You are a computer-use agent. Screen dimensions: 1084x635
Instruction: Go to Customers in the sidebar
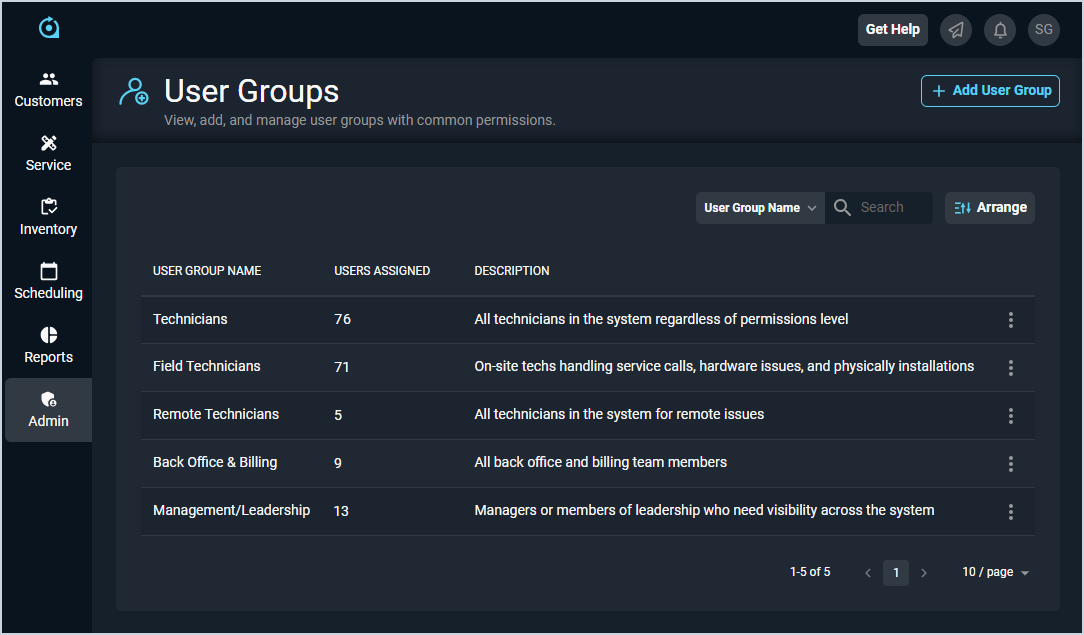[48, 90]
